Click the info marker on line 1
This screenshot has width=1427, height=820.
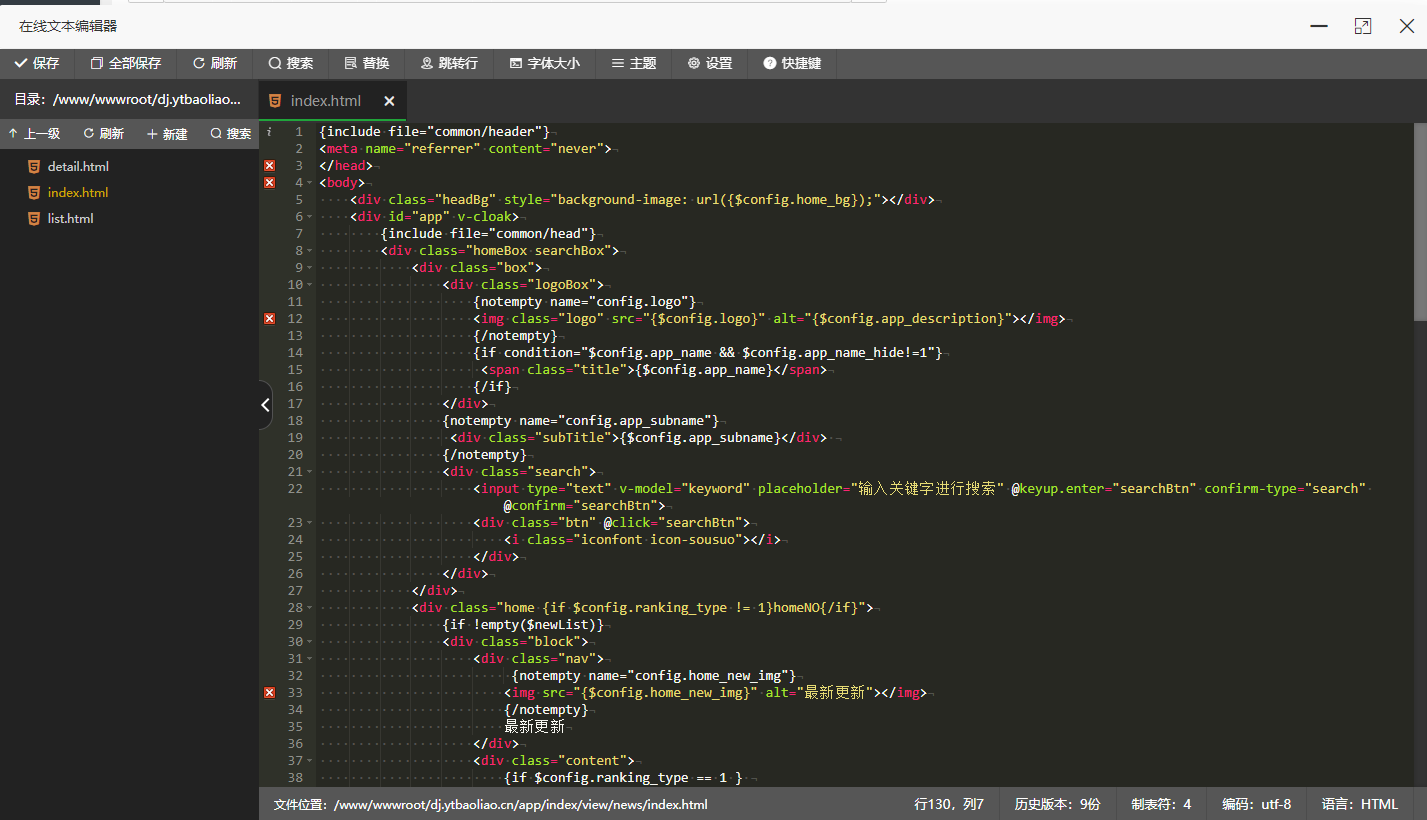click(269, 132)
